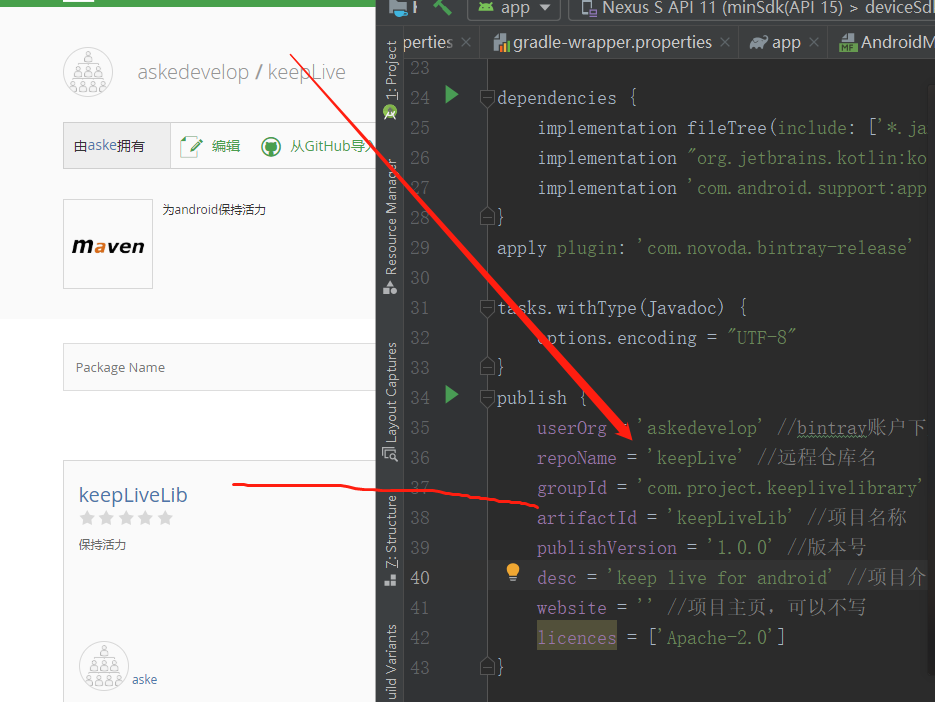Open the app run configuration dropdown
Viewport: 935px width, 702px height.
tap(513, 8)
